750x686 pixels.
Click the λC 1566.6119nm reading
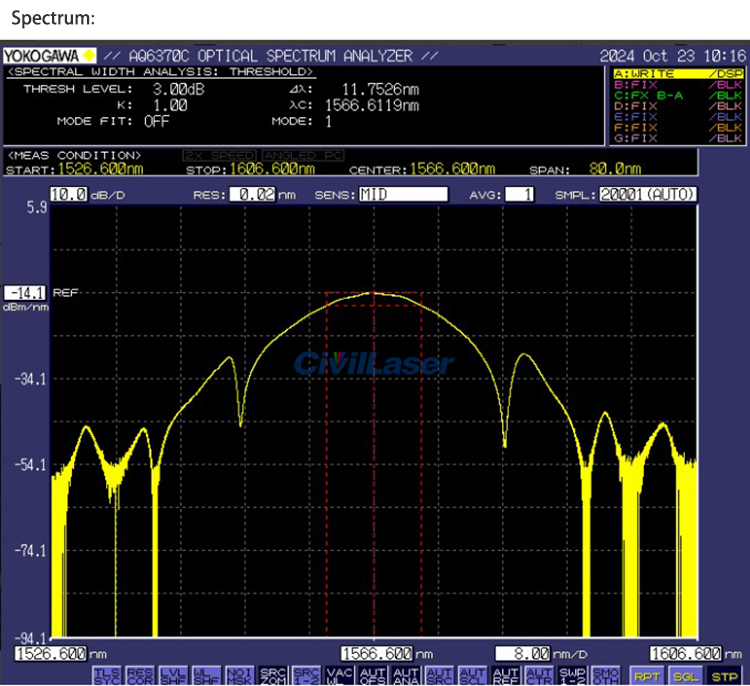pos(372,105)
